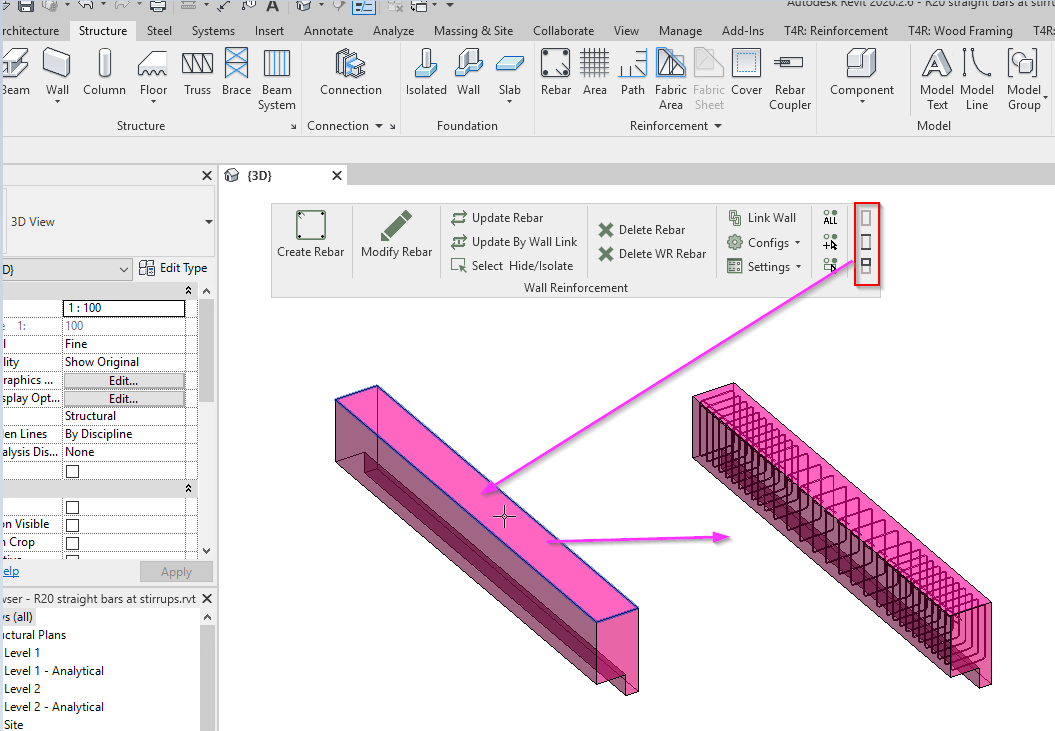Select Level 1 in Project Browser
This screenshot has width=1055, height=731.
click(22, 653)
